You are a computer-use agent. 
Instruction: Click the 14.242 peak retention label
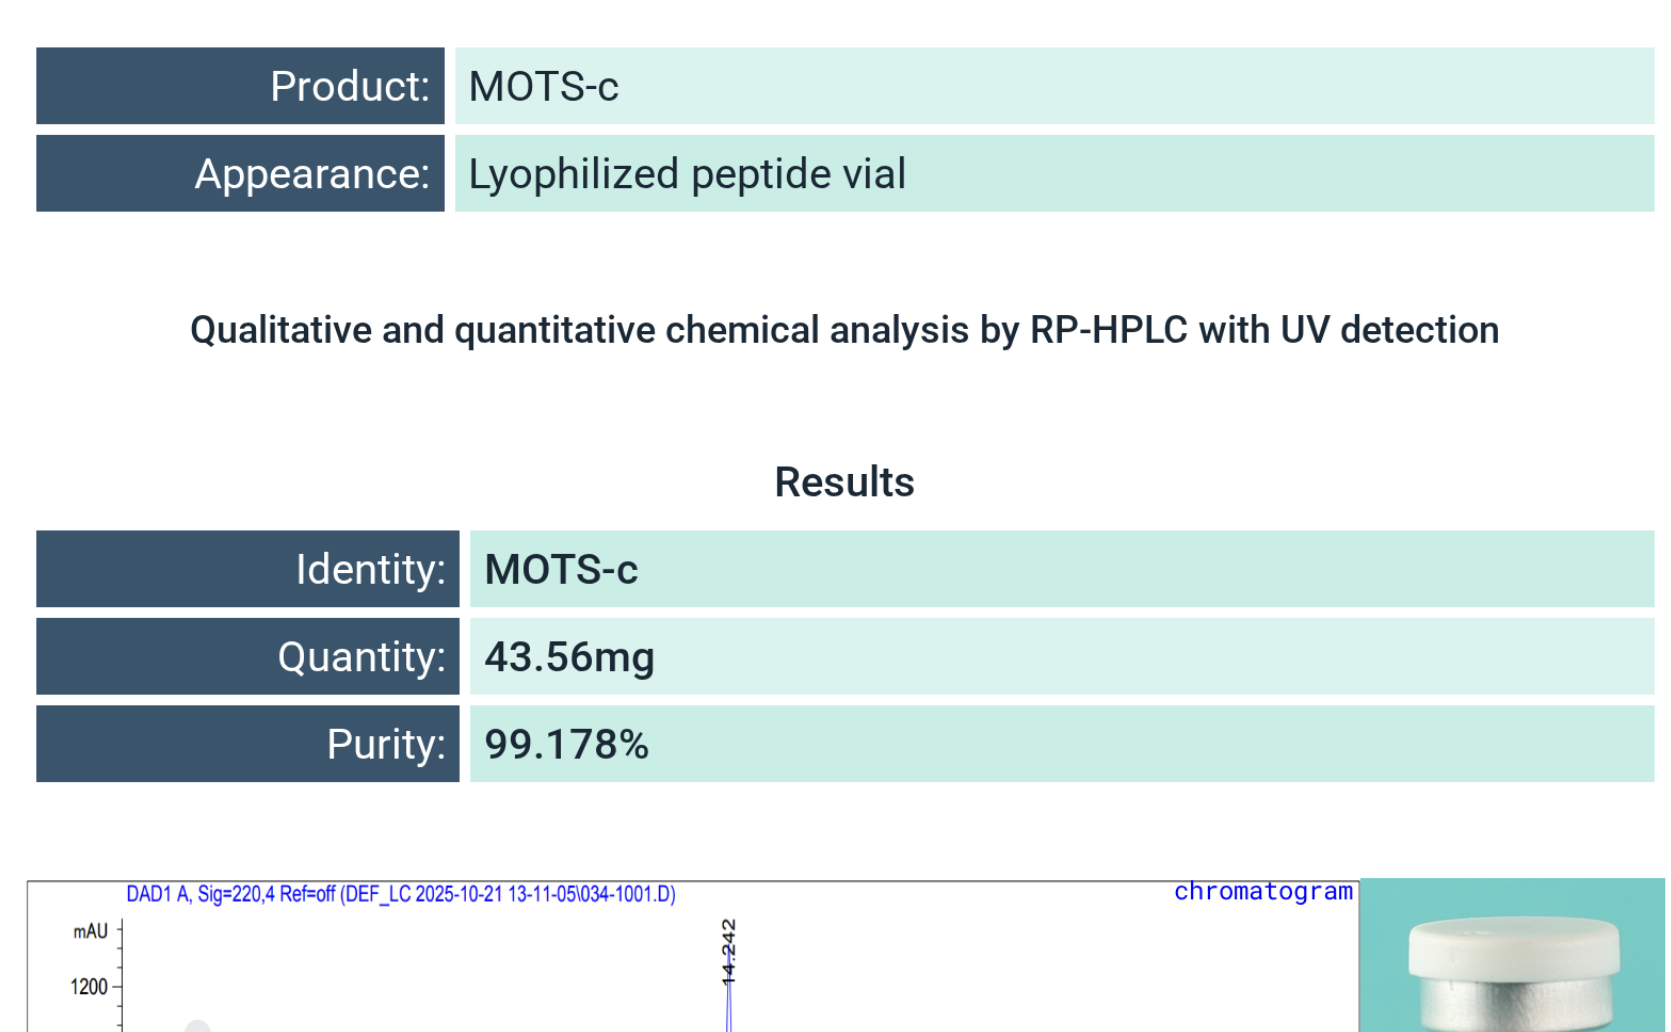729,951
